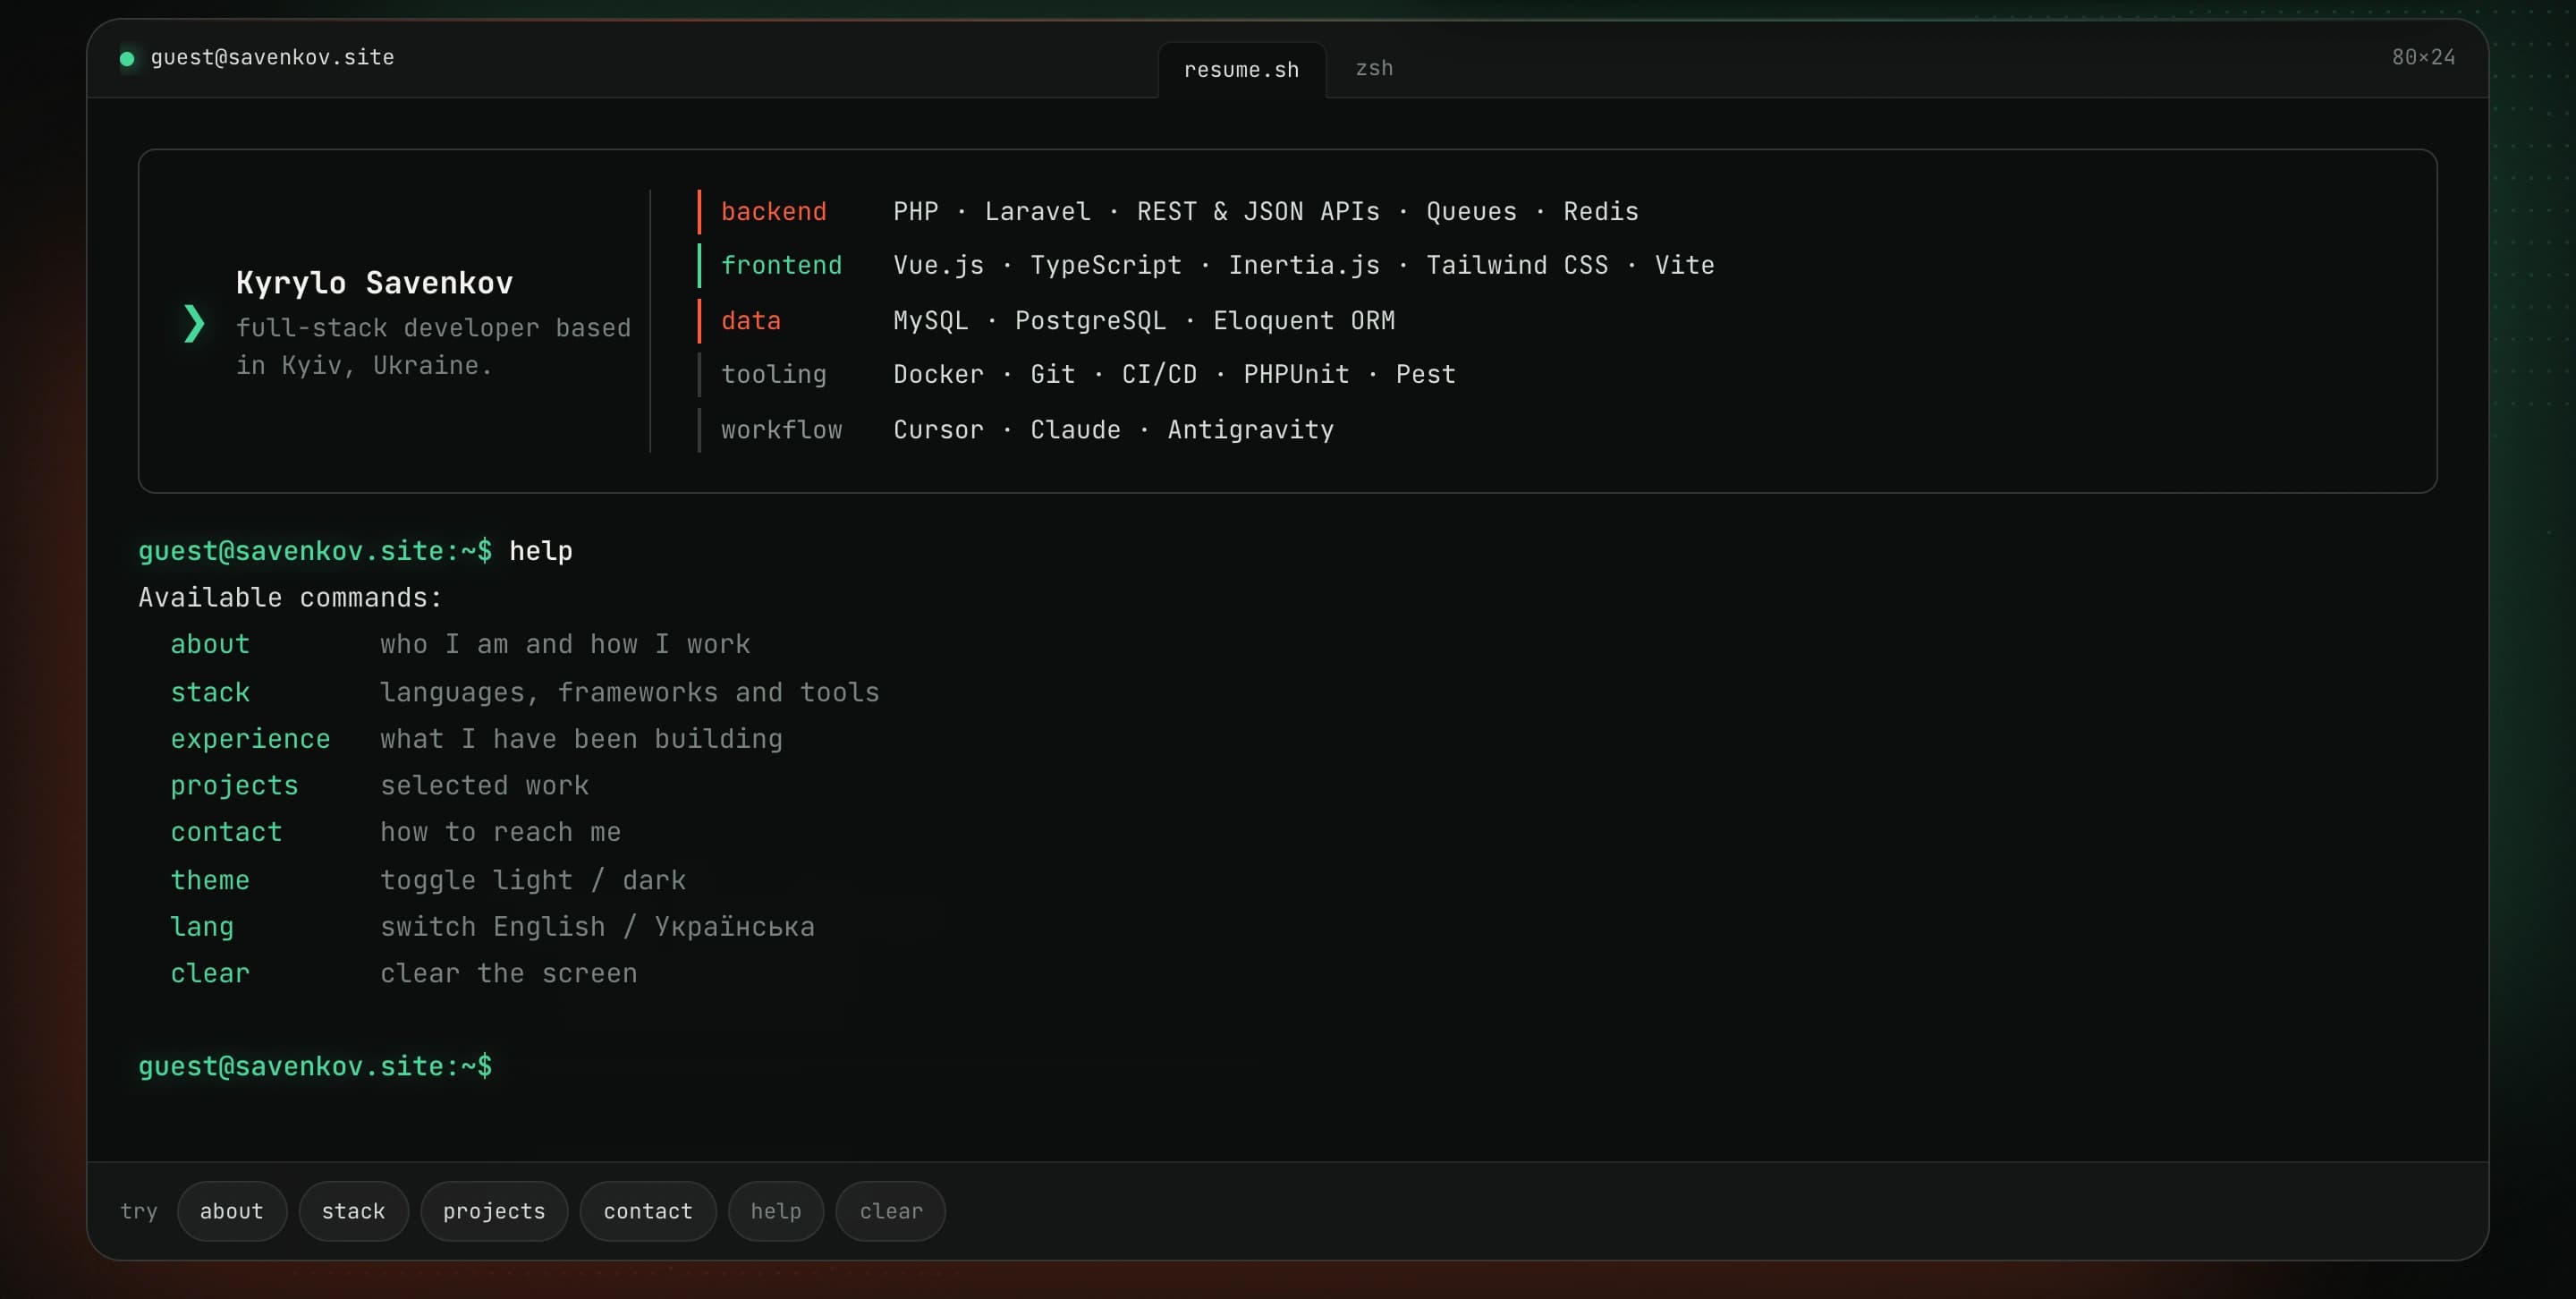2576x1299 pixels.
Task: Click 'toggle light / dark' description
Action: point(533,880)
